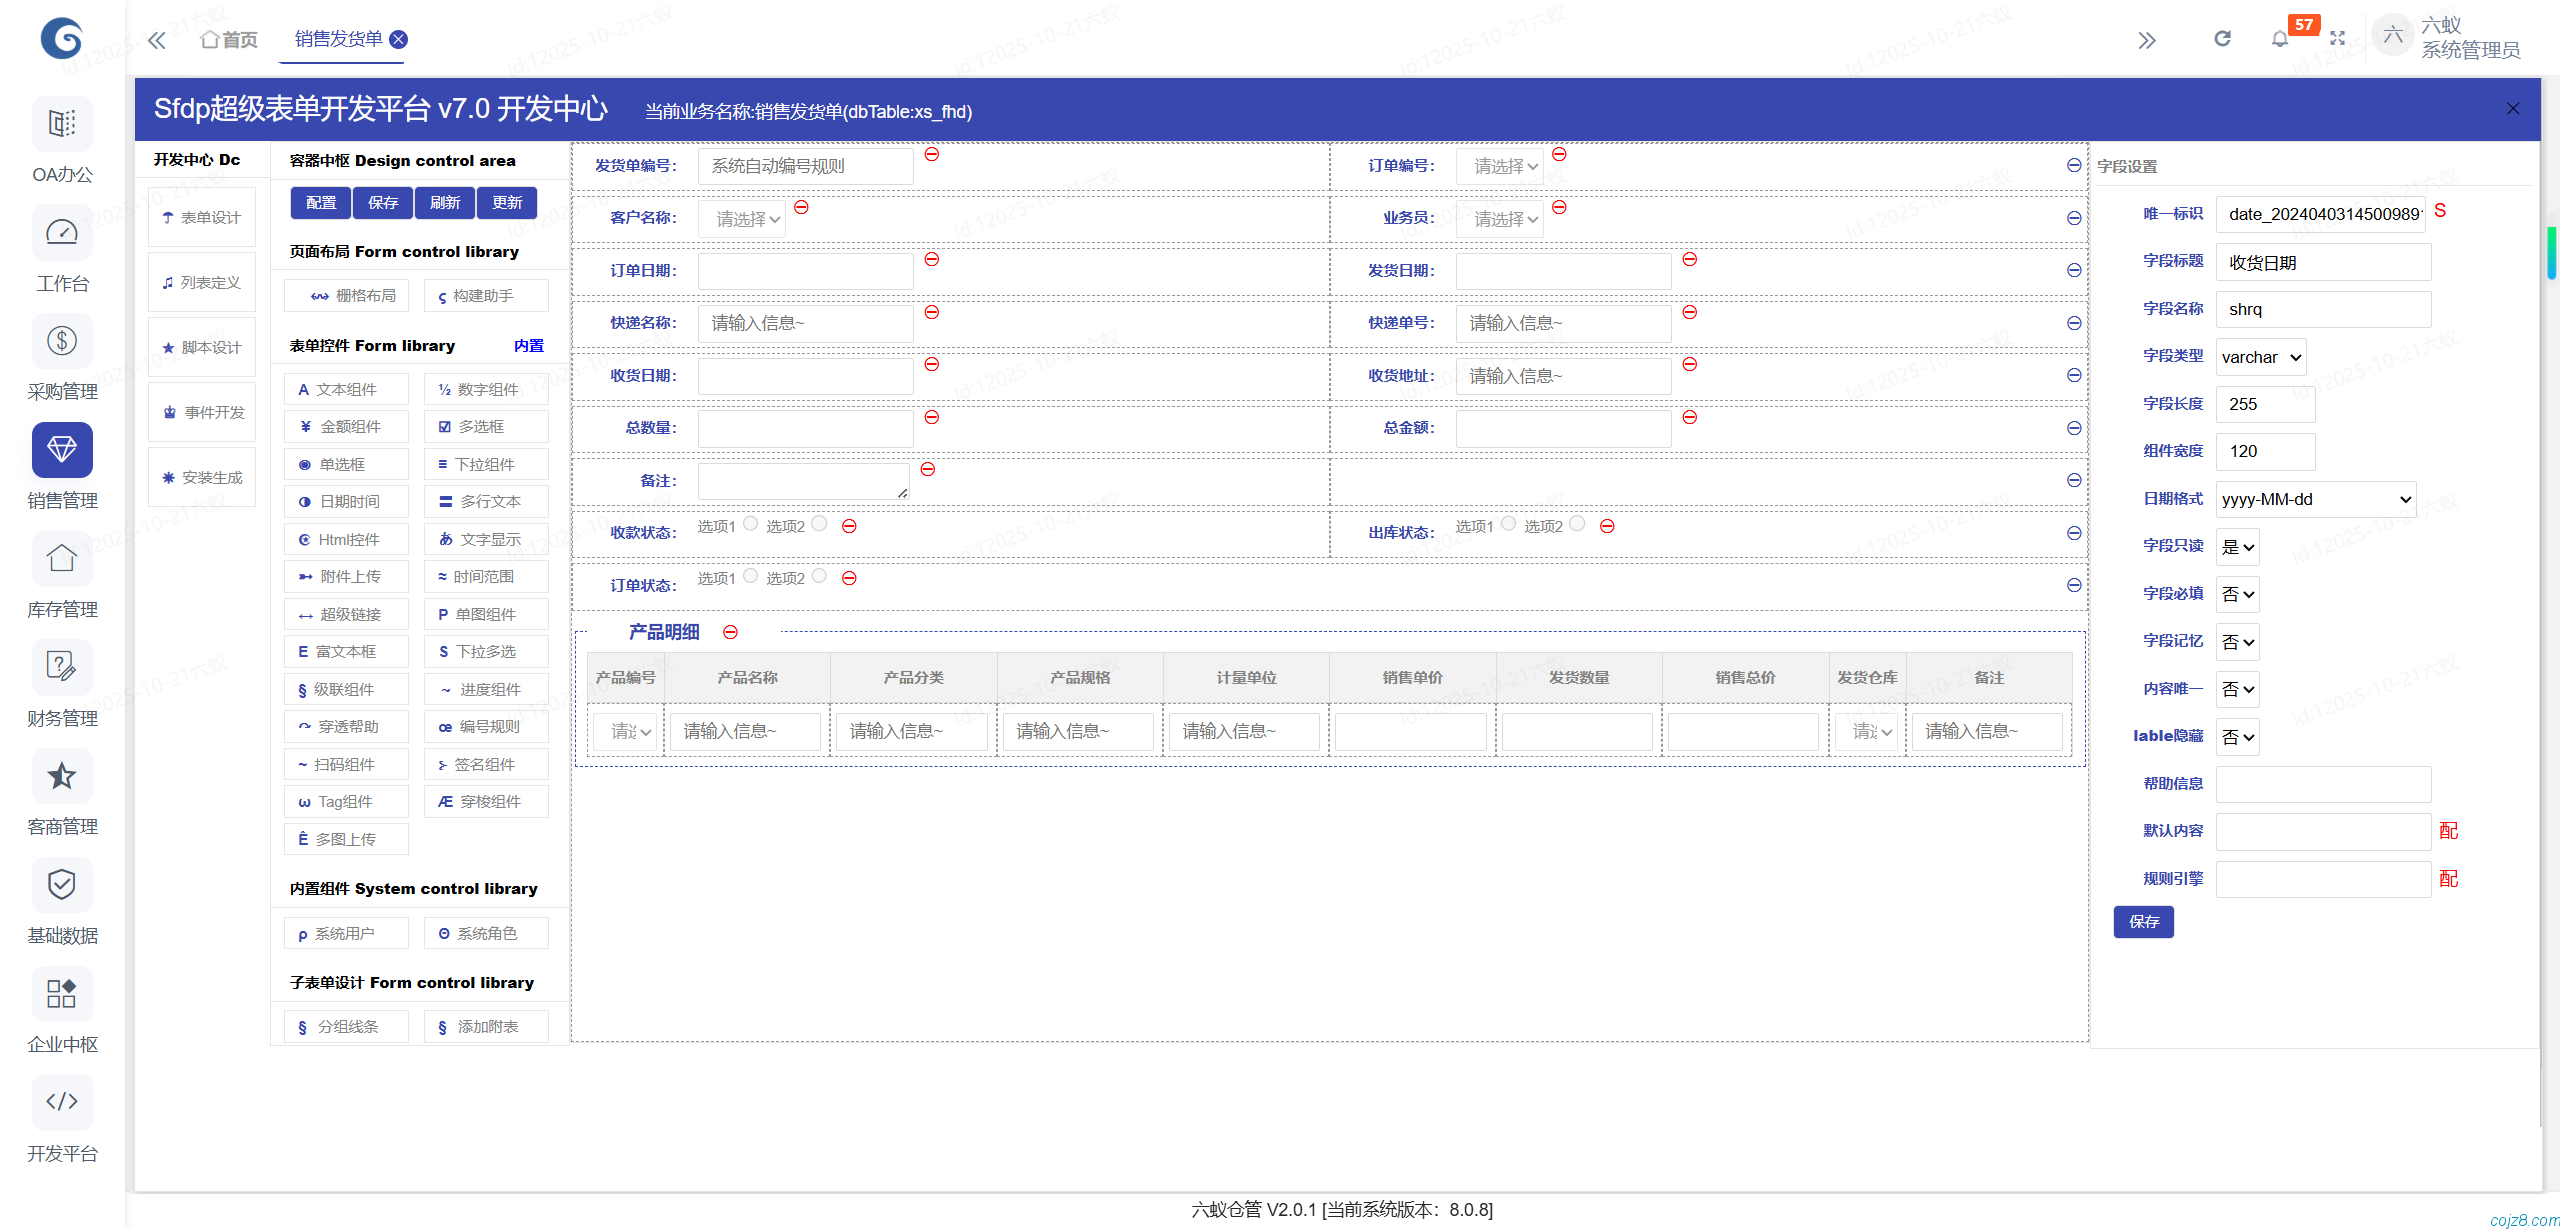
Task: Open the 脚本设计 menu item
Action: [202, 347]
